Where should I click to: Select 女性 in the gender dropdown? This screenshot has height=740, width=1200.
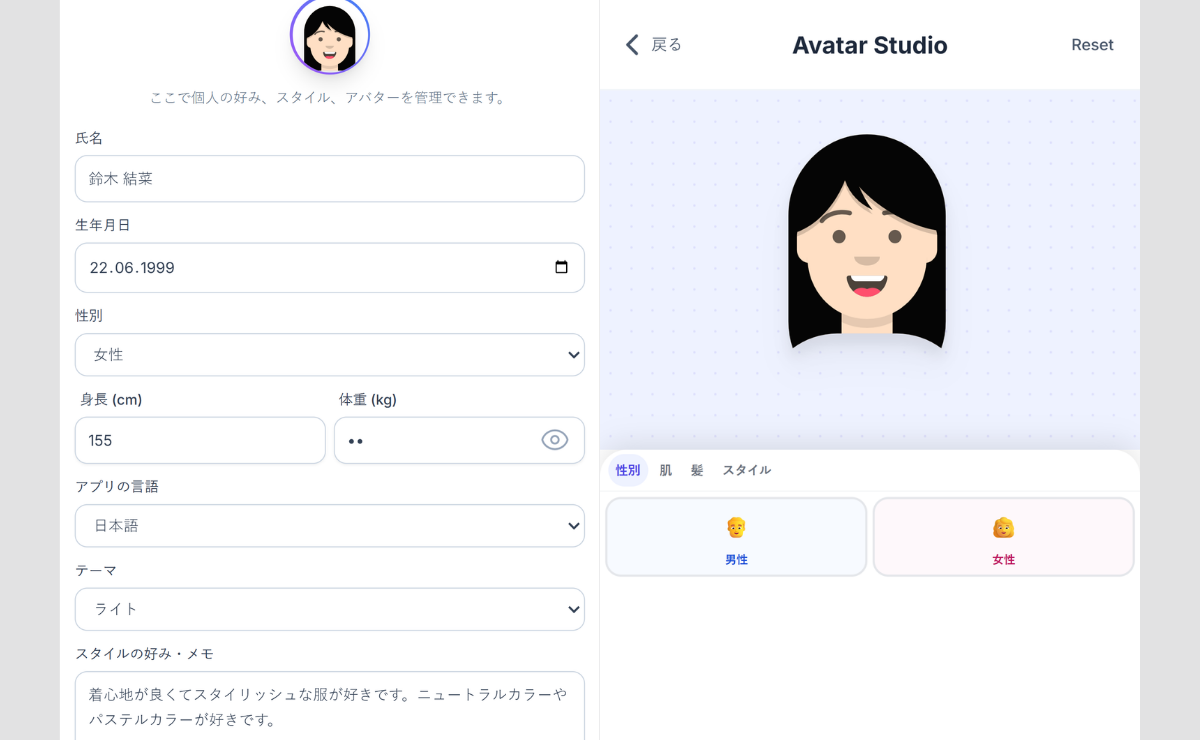point(330,355)
